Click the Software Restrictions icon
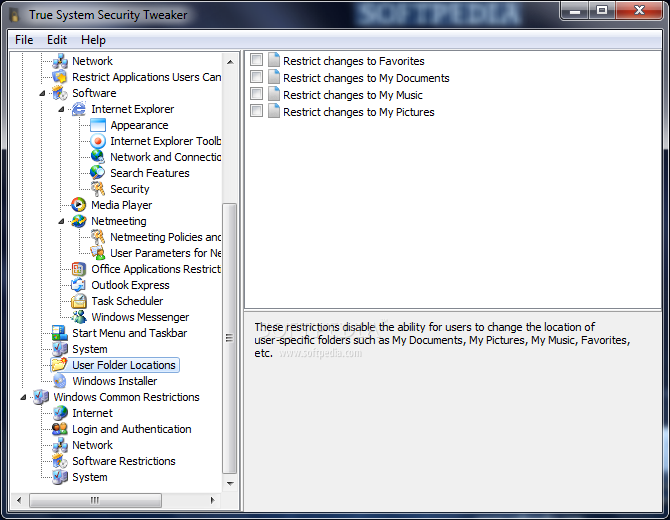The width and height of the screenshot is (670, 520). (60, 461)
